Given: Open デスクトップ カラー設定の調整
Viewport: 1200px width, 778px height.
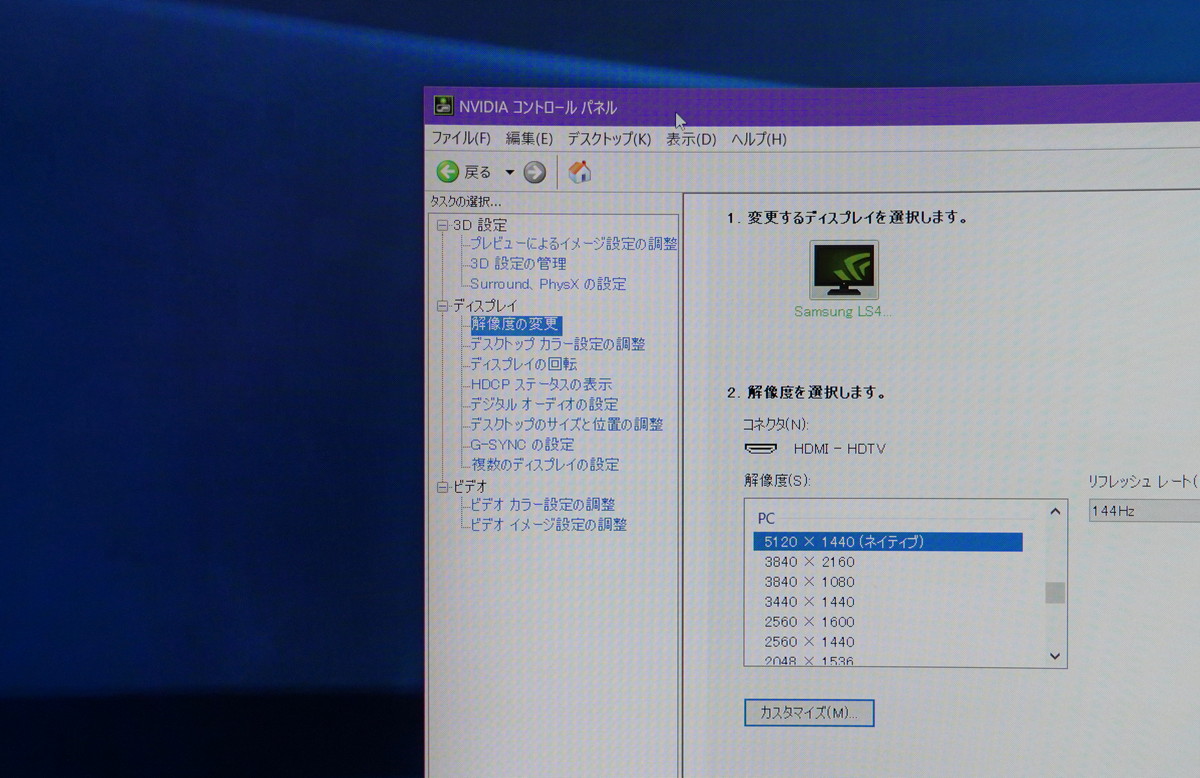Looking at the screenshot, I should click(558, 344).
